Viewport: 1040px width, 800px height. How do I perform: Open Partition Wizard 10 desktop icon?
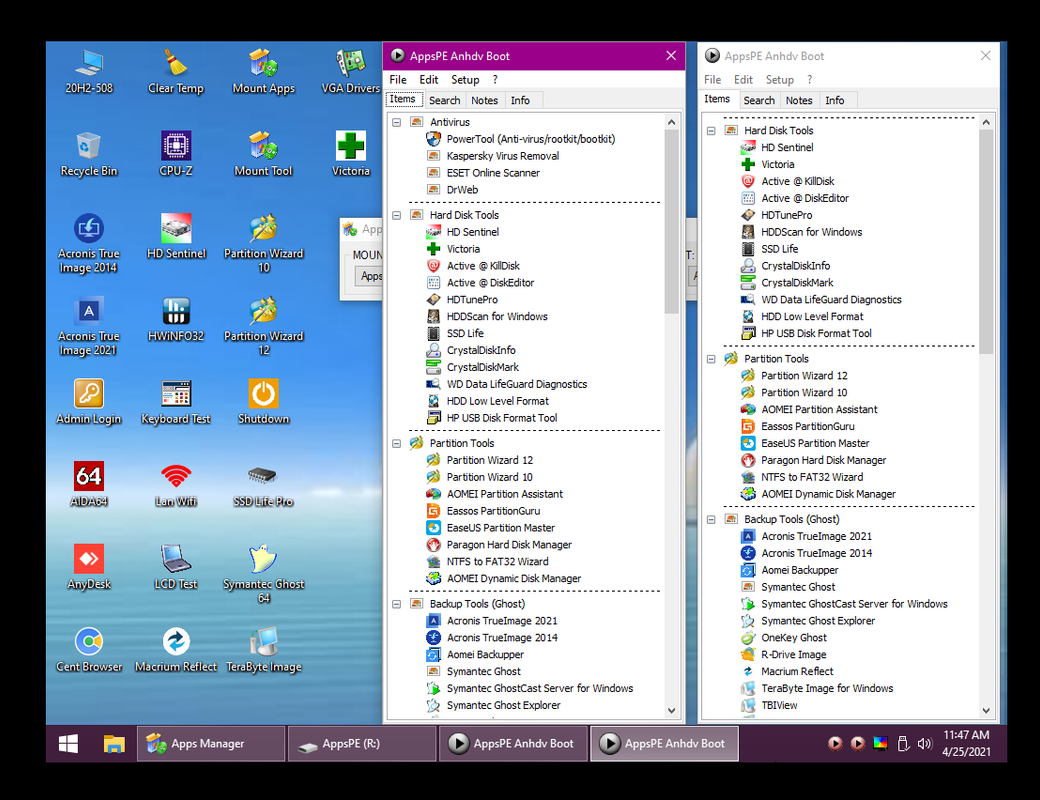click(263, 243)
